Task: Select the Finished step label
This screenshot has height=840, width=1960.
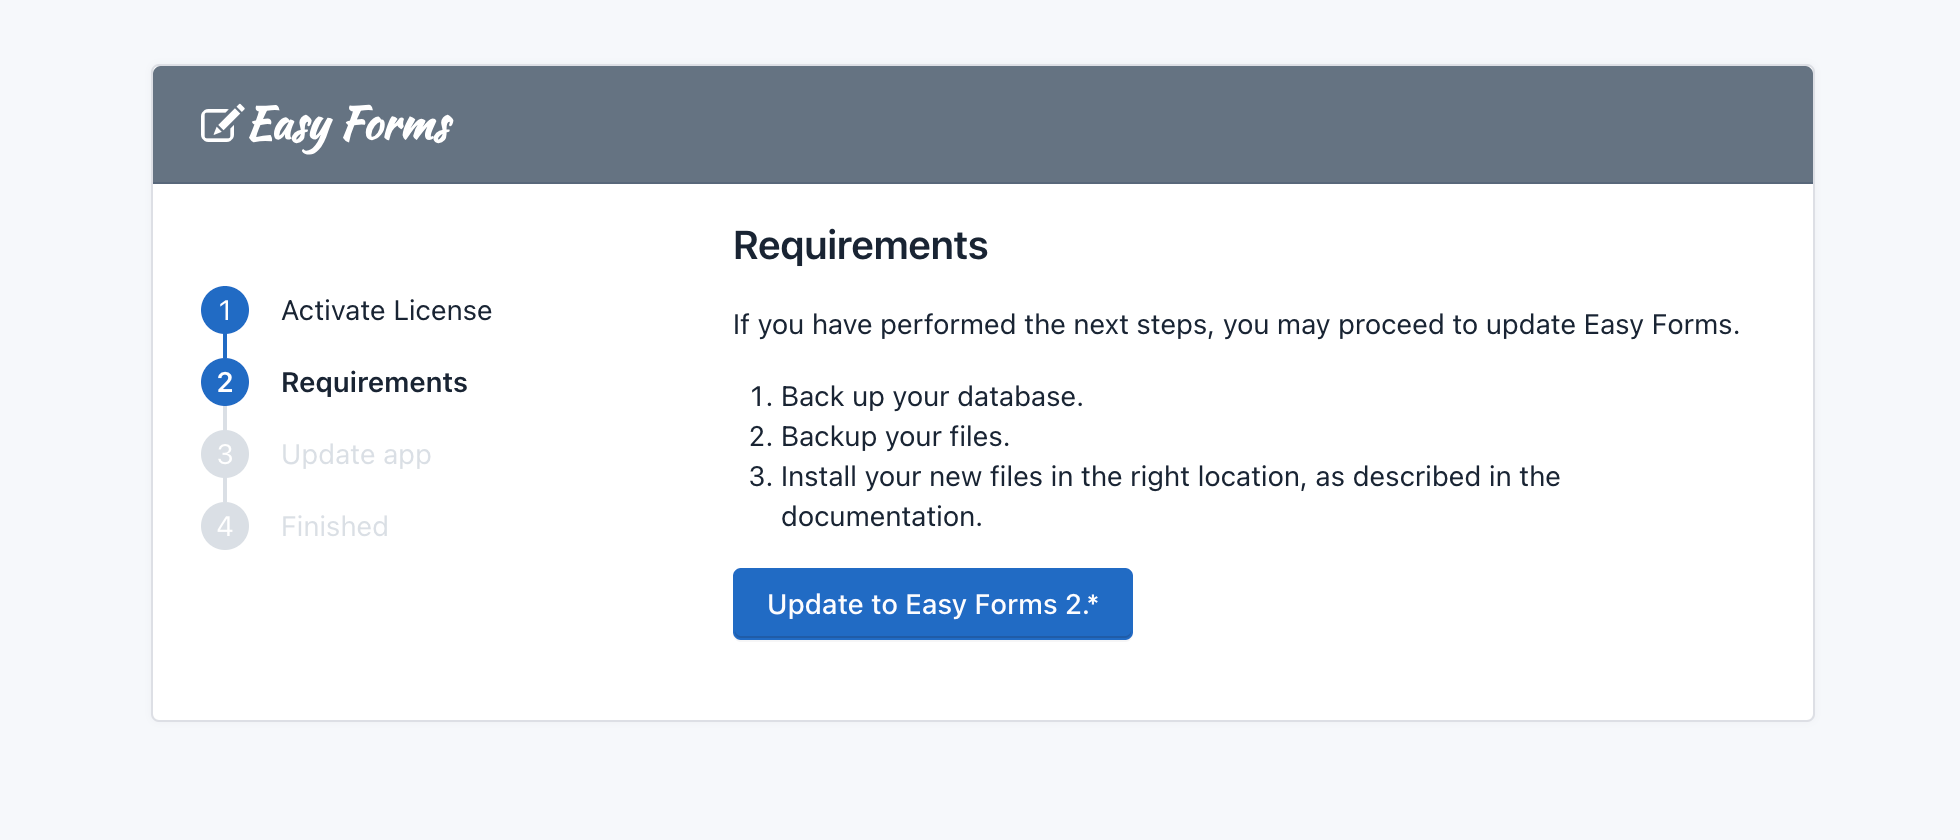Action: click(334, 526)
